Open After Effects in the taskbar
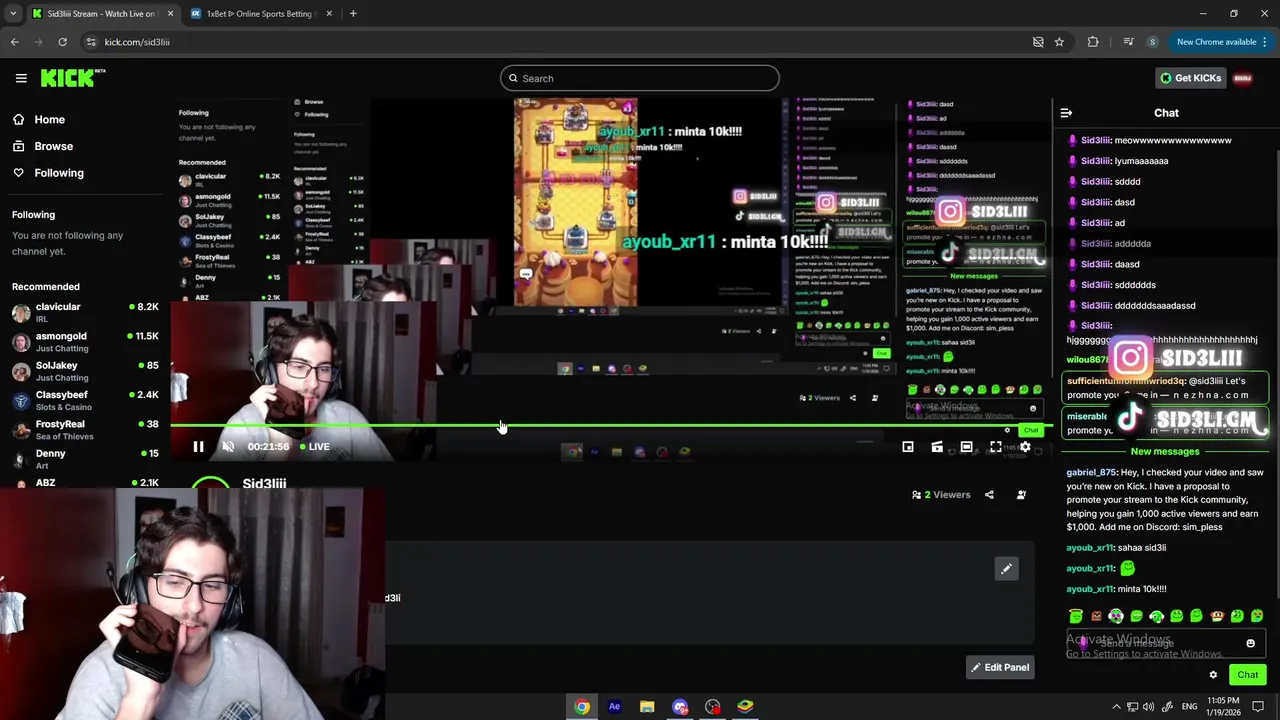This screenshot has height=720, width=1280. pos(614,707)
